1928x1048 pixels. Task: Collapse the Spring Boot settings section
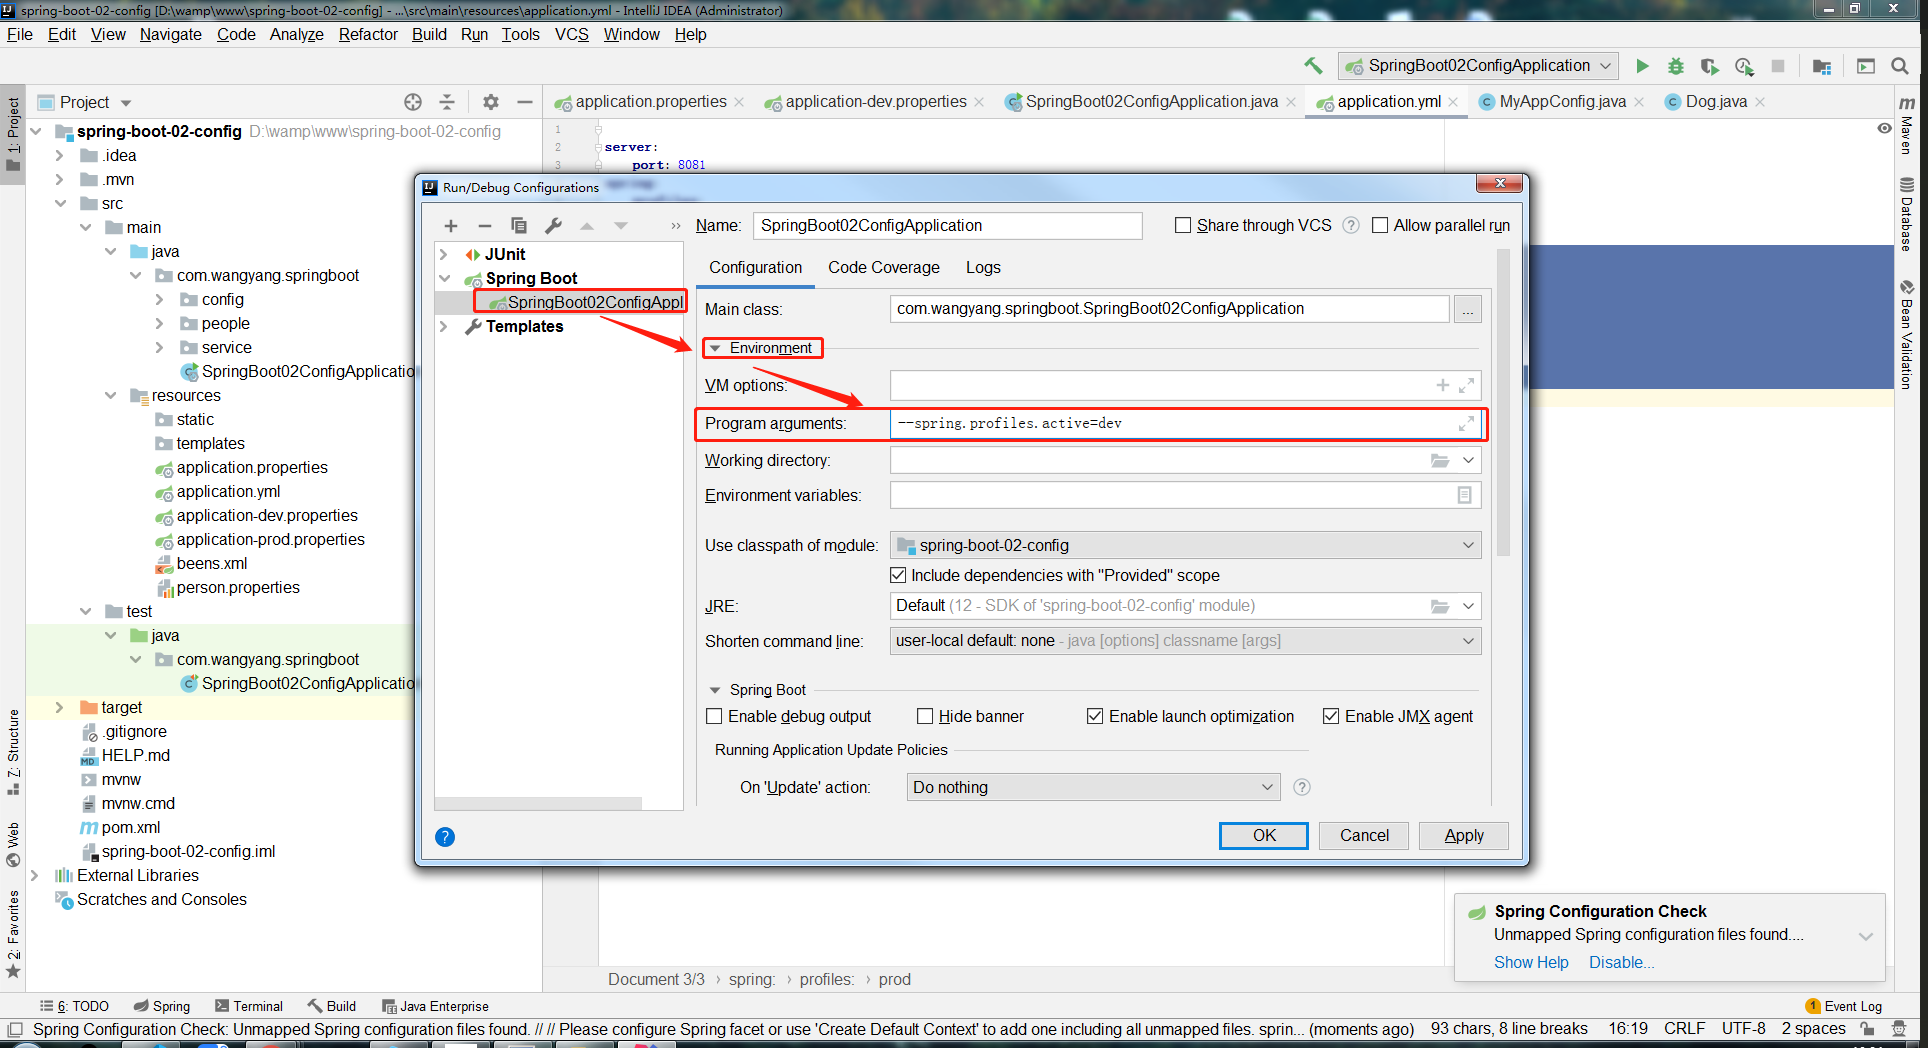[715, 691]
